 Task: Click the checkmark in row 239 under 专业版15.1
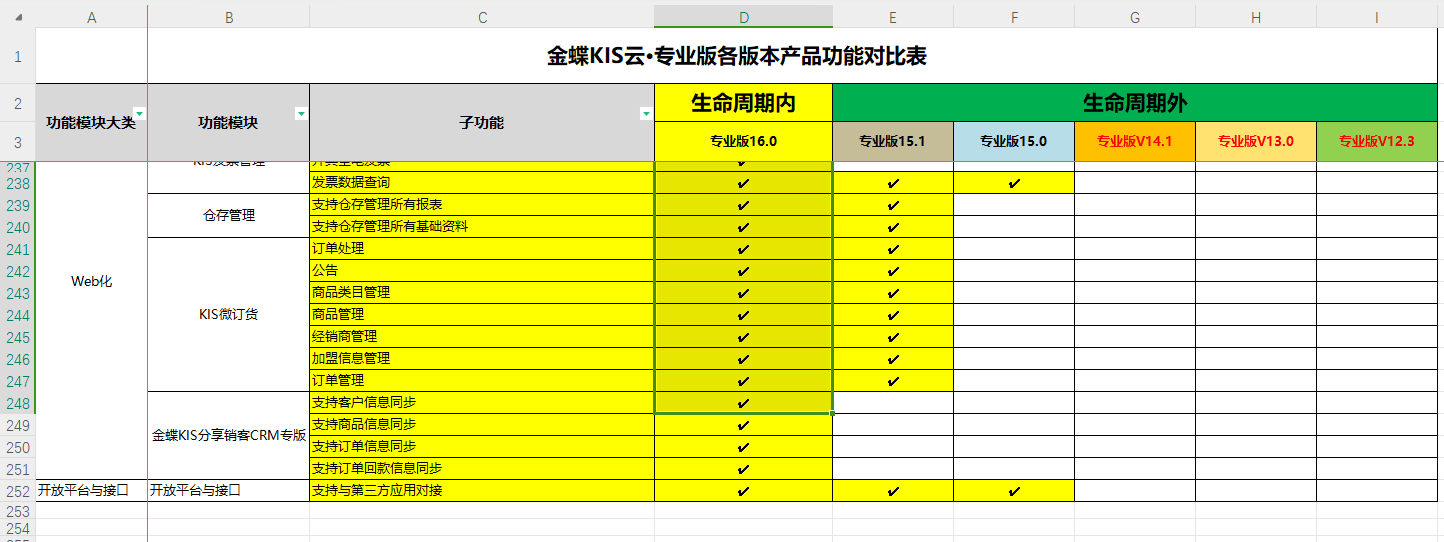pos(893,206)
